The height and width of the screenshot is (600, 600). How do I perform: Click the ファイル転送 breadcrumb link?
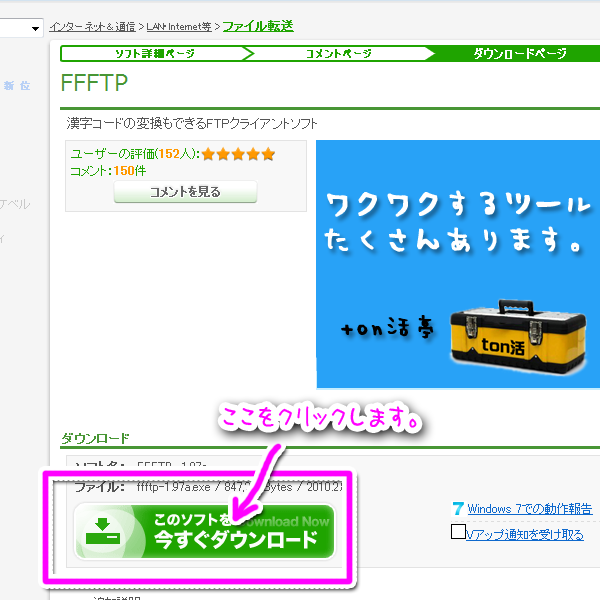[x=258, y=25]
